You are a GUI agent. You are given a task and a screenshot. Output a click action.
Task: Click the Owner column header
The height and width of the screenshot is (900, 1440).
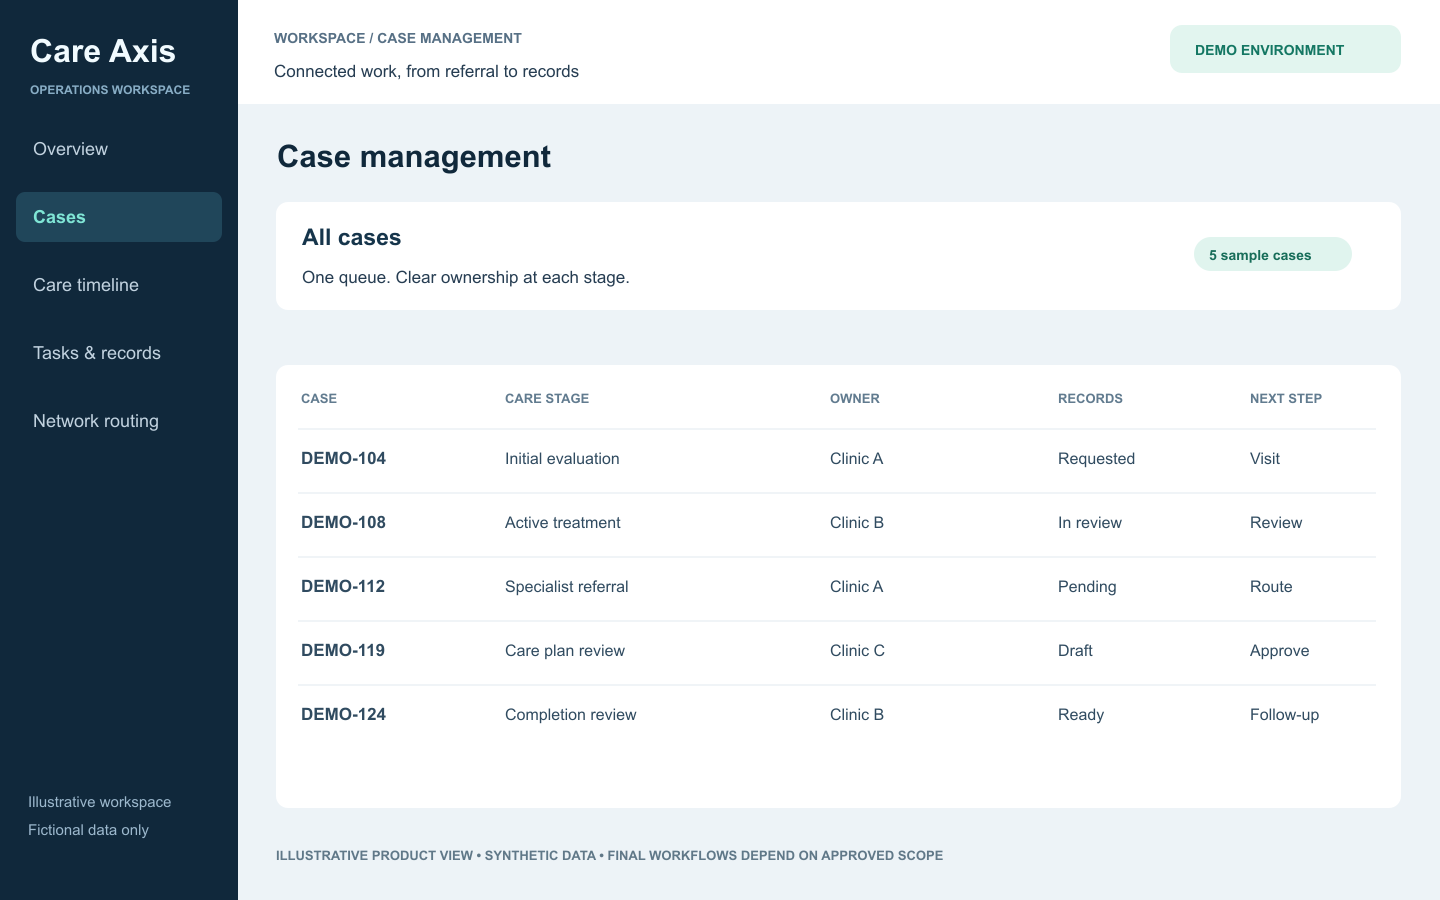point(855,398)
